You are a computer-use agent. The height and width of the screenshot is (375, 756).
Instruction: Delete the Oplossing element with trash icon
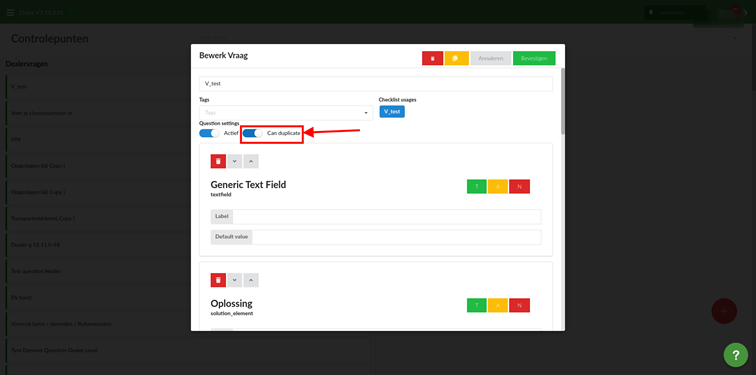coord(218,280)
